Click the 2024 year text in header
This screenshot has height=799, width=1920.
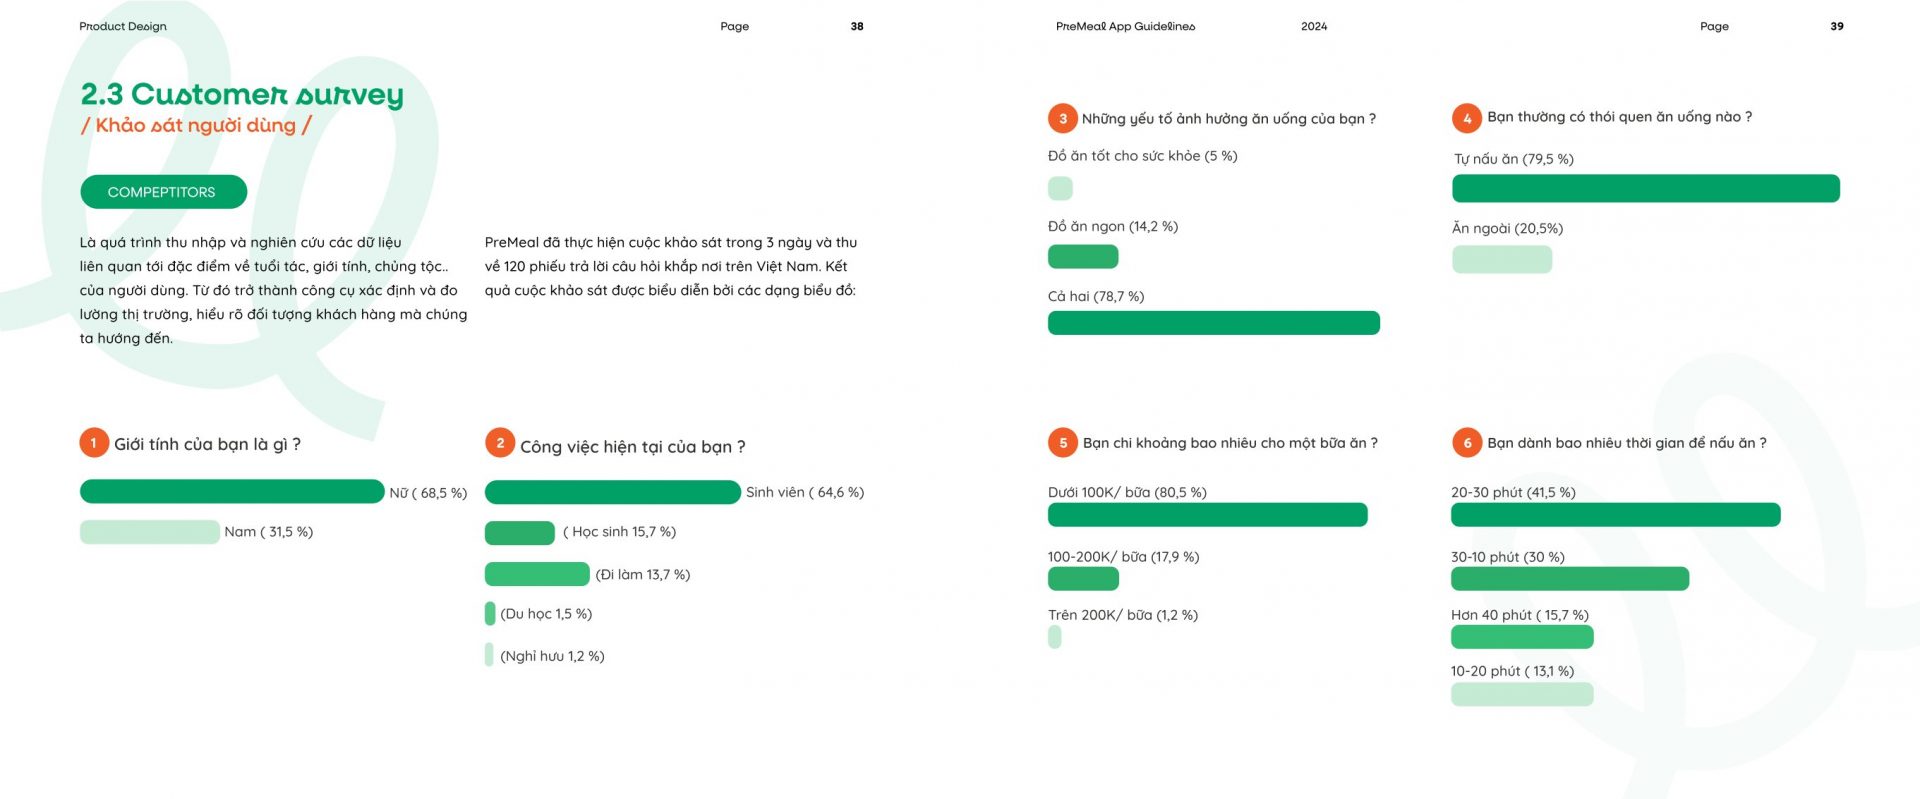pos(1314,27)
